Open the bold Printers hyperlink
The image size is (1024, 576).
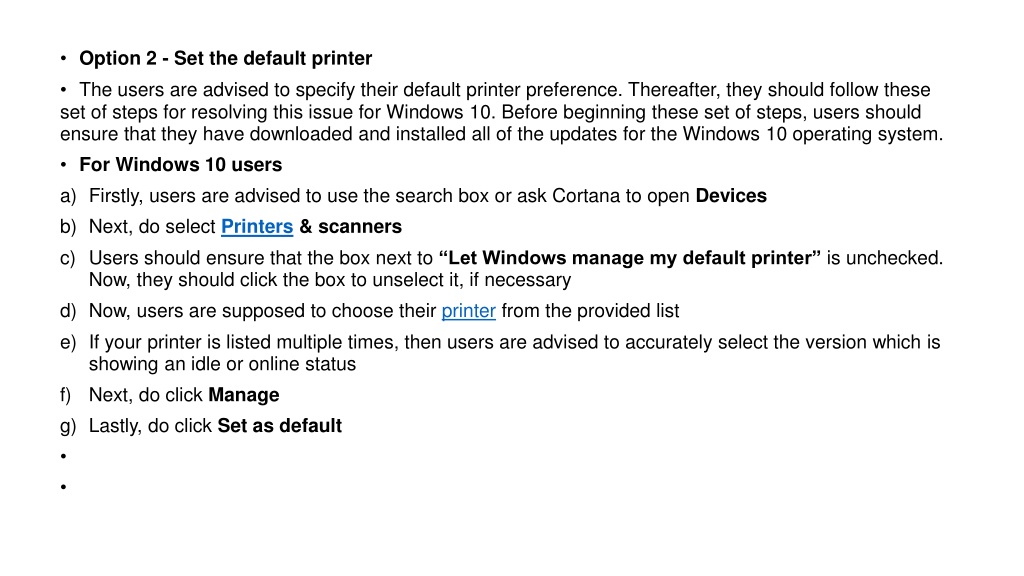(257, 227)
